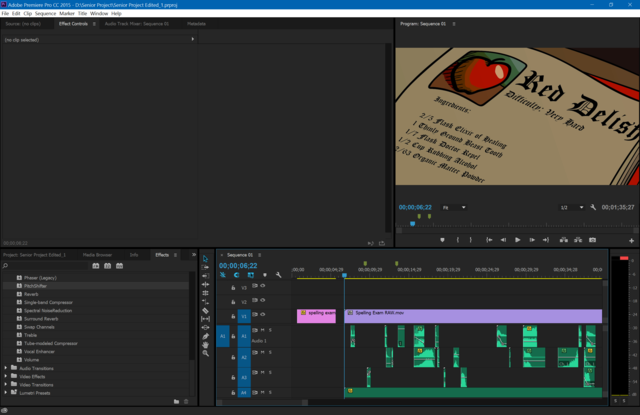640x415 pixels.
Task: Click Export Frame camera icon
Action: pyautogui.click(x=592, y=240)
